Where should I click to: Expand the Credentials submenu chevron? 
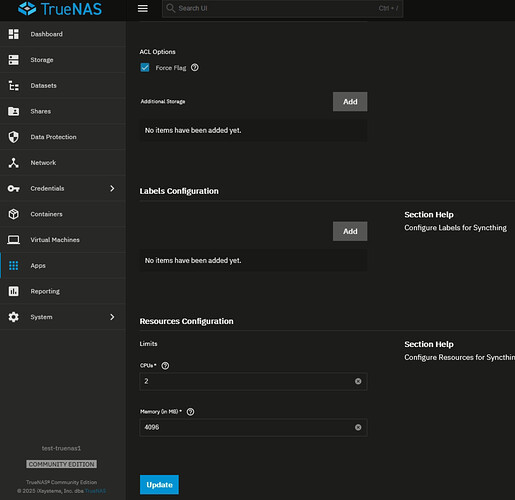112,188
